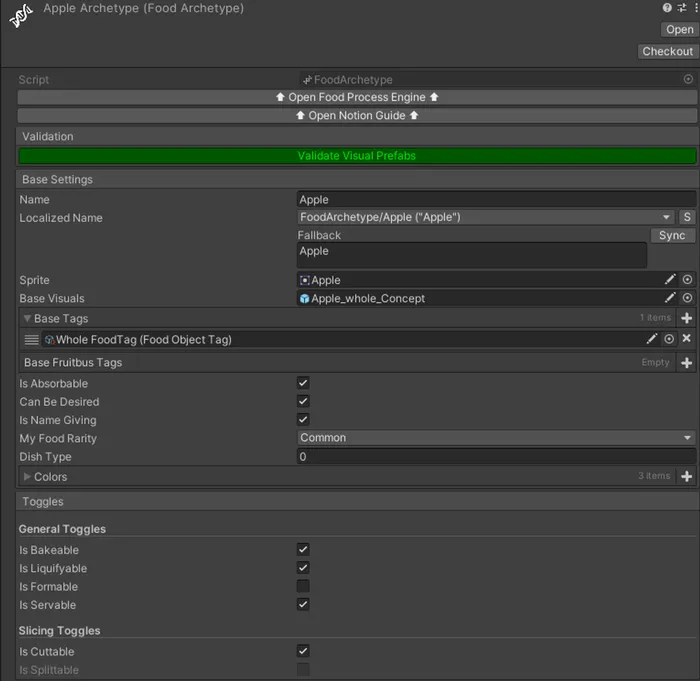Click the Validation section header
This screenshot has width=700, height=681.
[x=357, y=137]
